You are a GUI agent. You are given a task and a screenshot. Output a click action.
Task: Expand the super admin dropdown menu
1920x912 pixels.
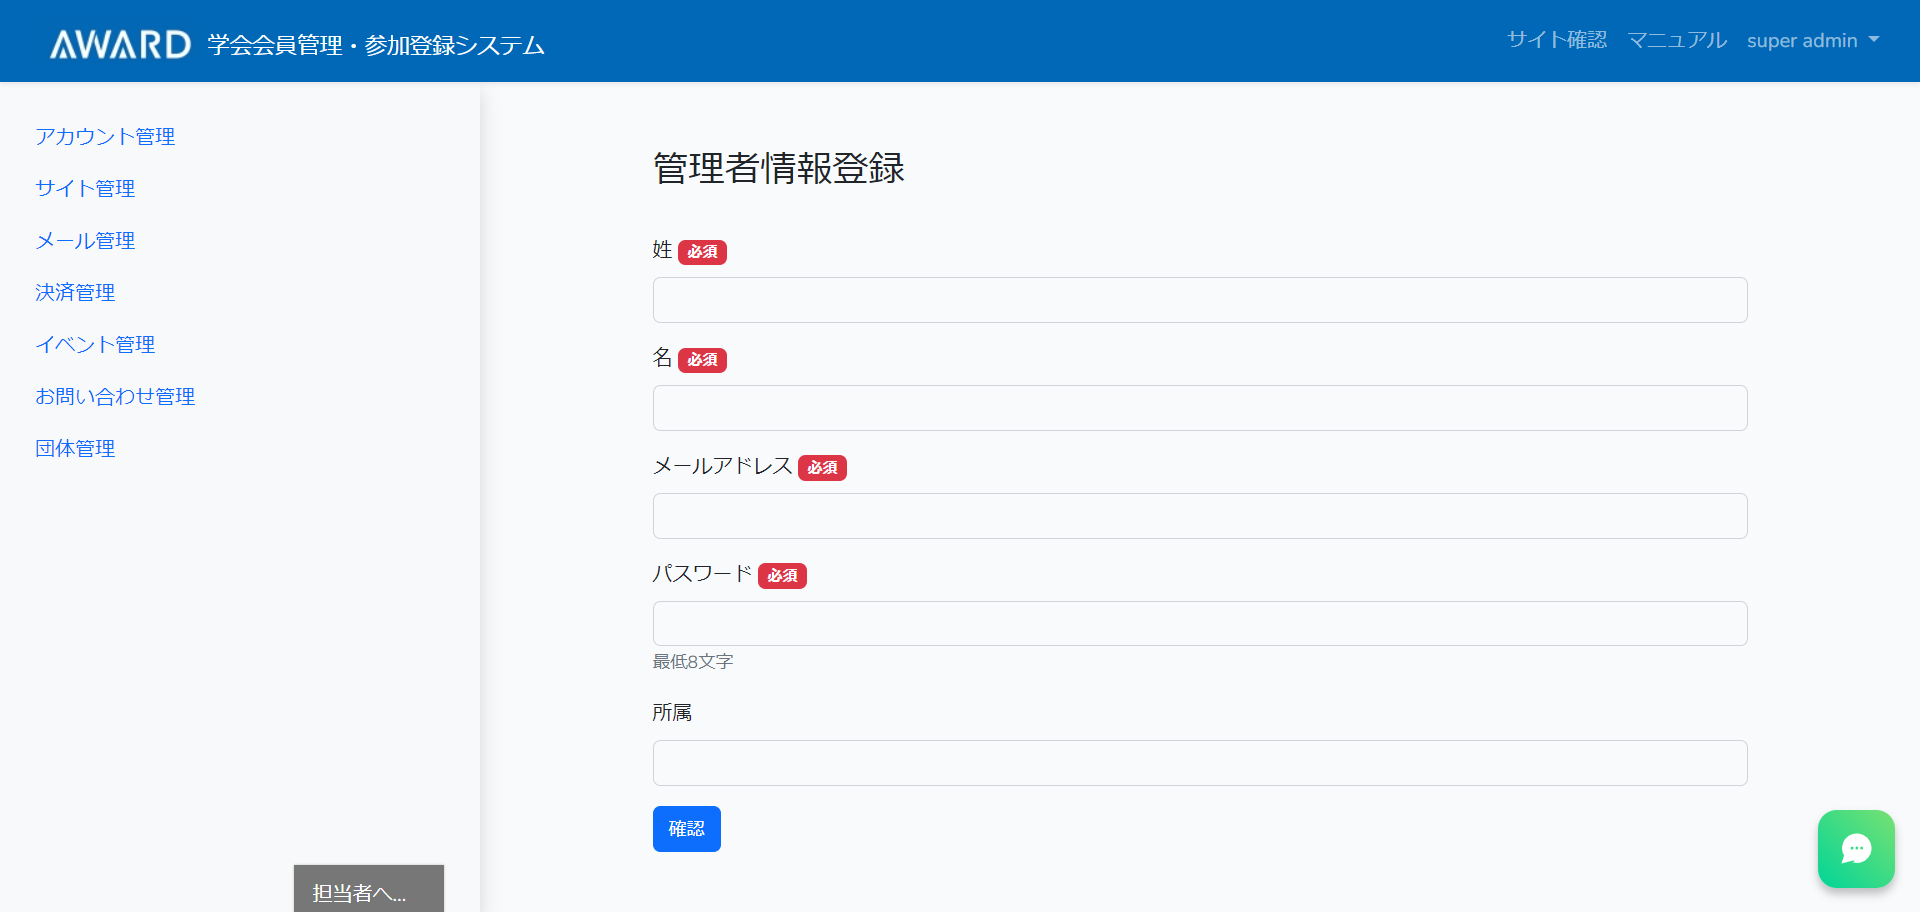tap(1813, 40)
